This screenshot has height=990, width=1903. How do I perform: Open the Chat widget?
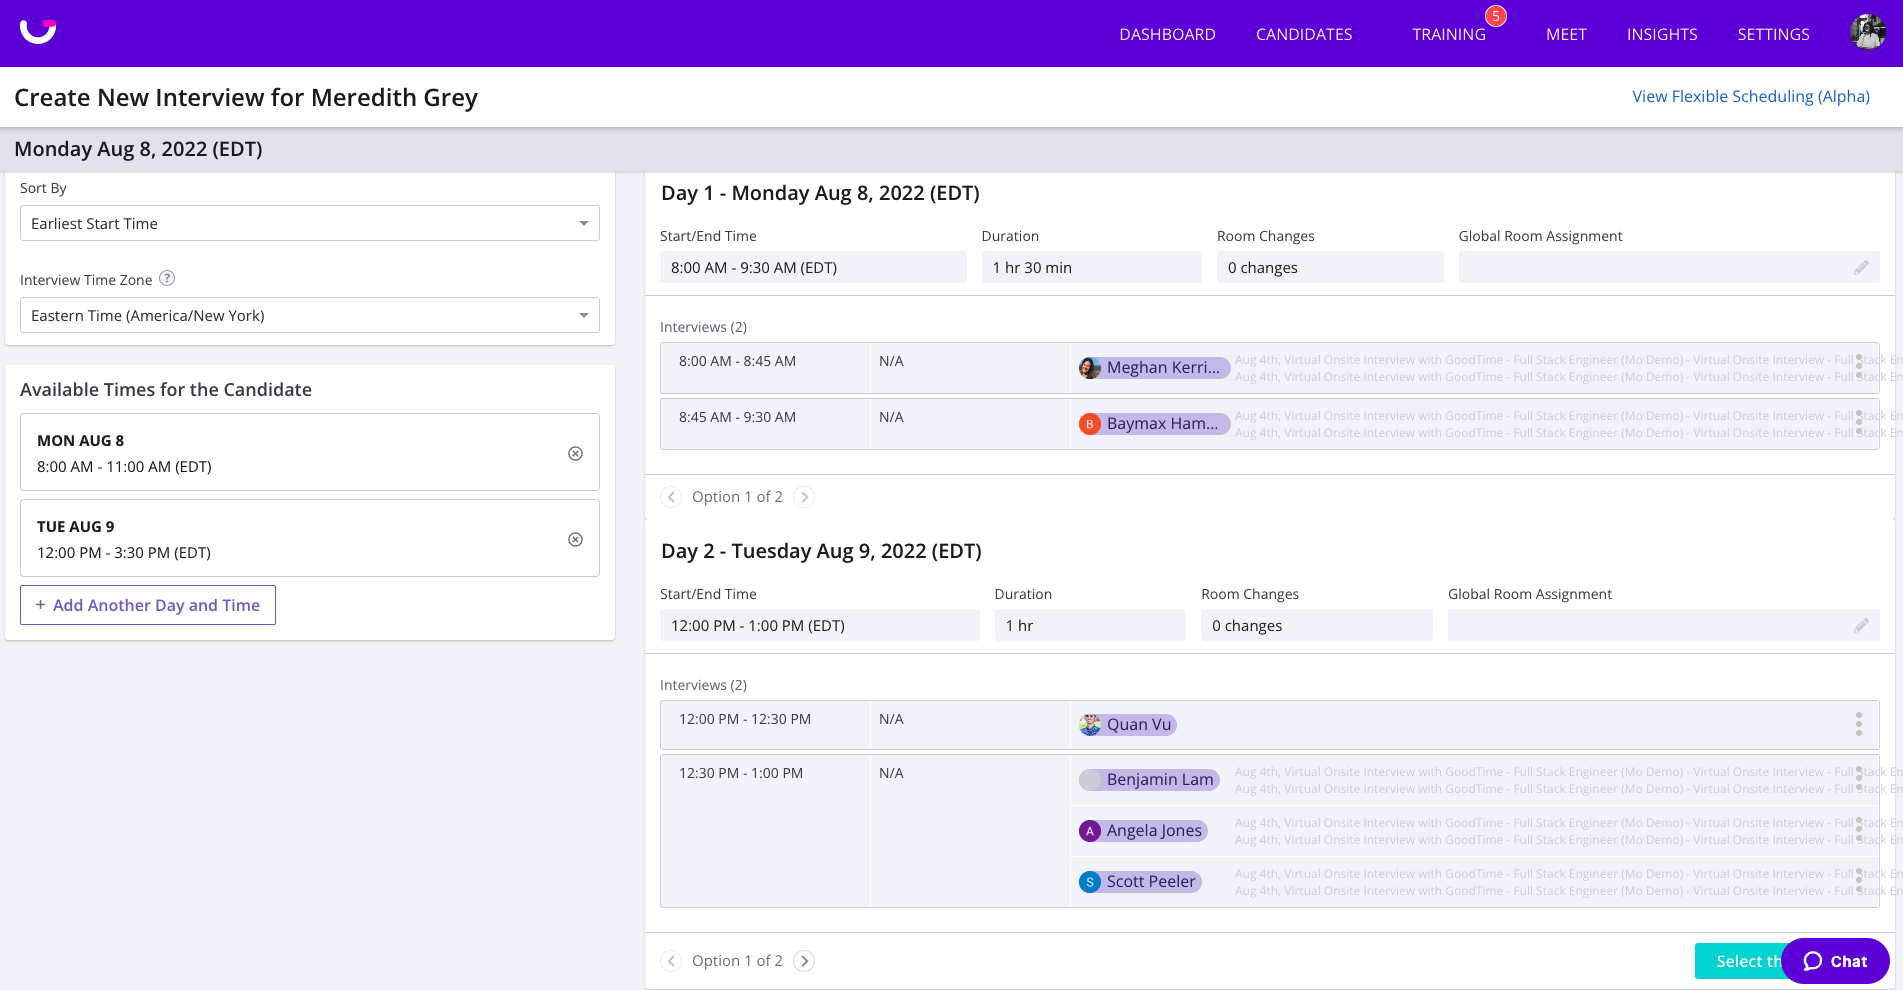1835,961
